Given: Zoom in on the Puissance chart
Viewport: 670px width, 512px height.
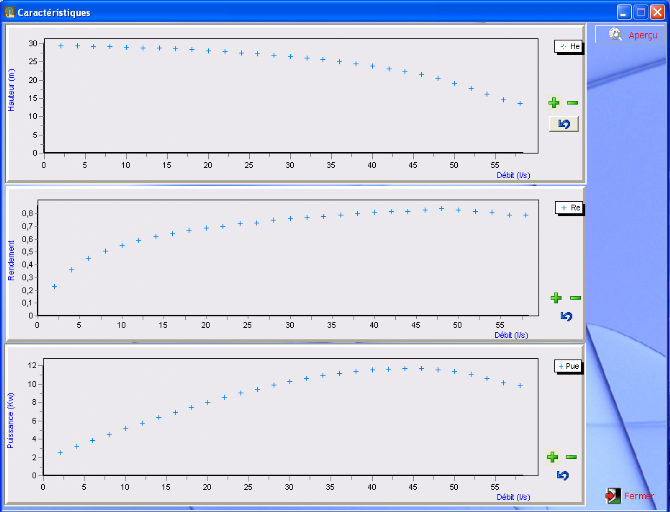Looking at the screenshot, I should (x=552, y=457).
